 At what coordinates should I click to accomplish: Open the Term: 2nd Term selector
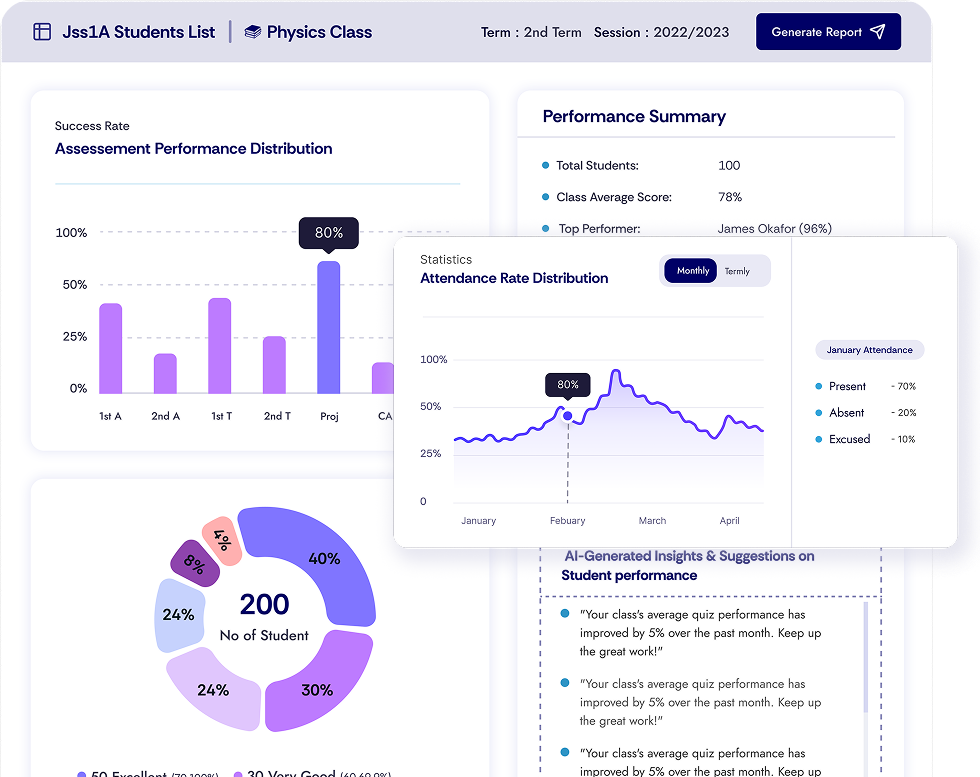tap(531, 32)
